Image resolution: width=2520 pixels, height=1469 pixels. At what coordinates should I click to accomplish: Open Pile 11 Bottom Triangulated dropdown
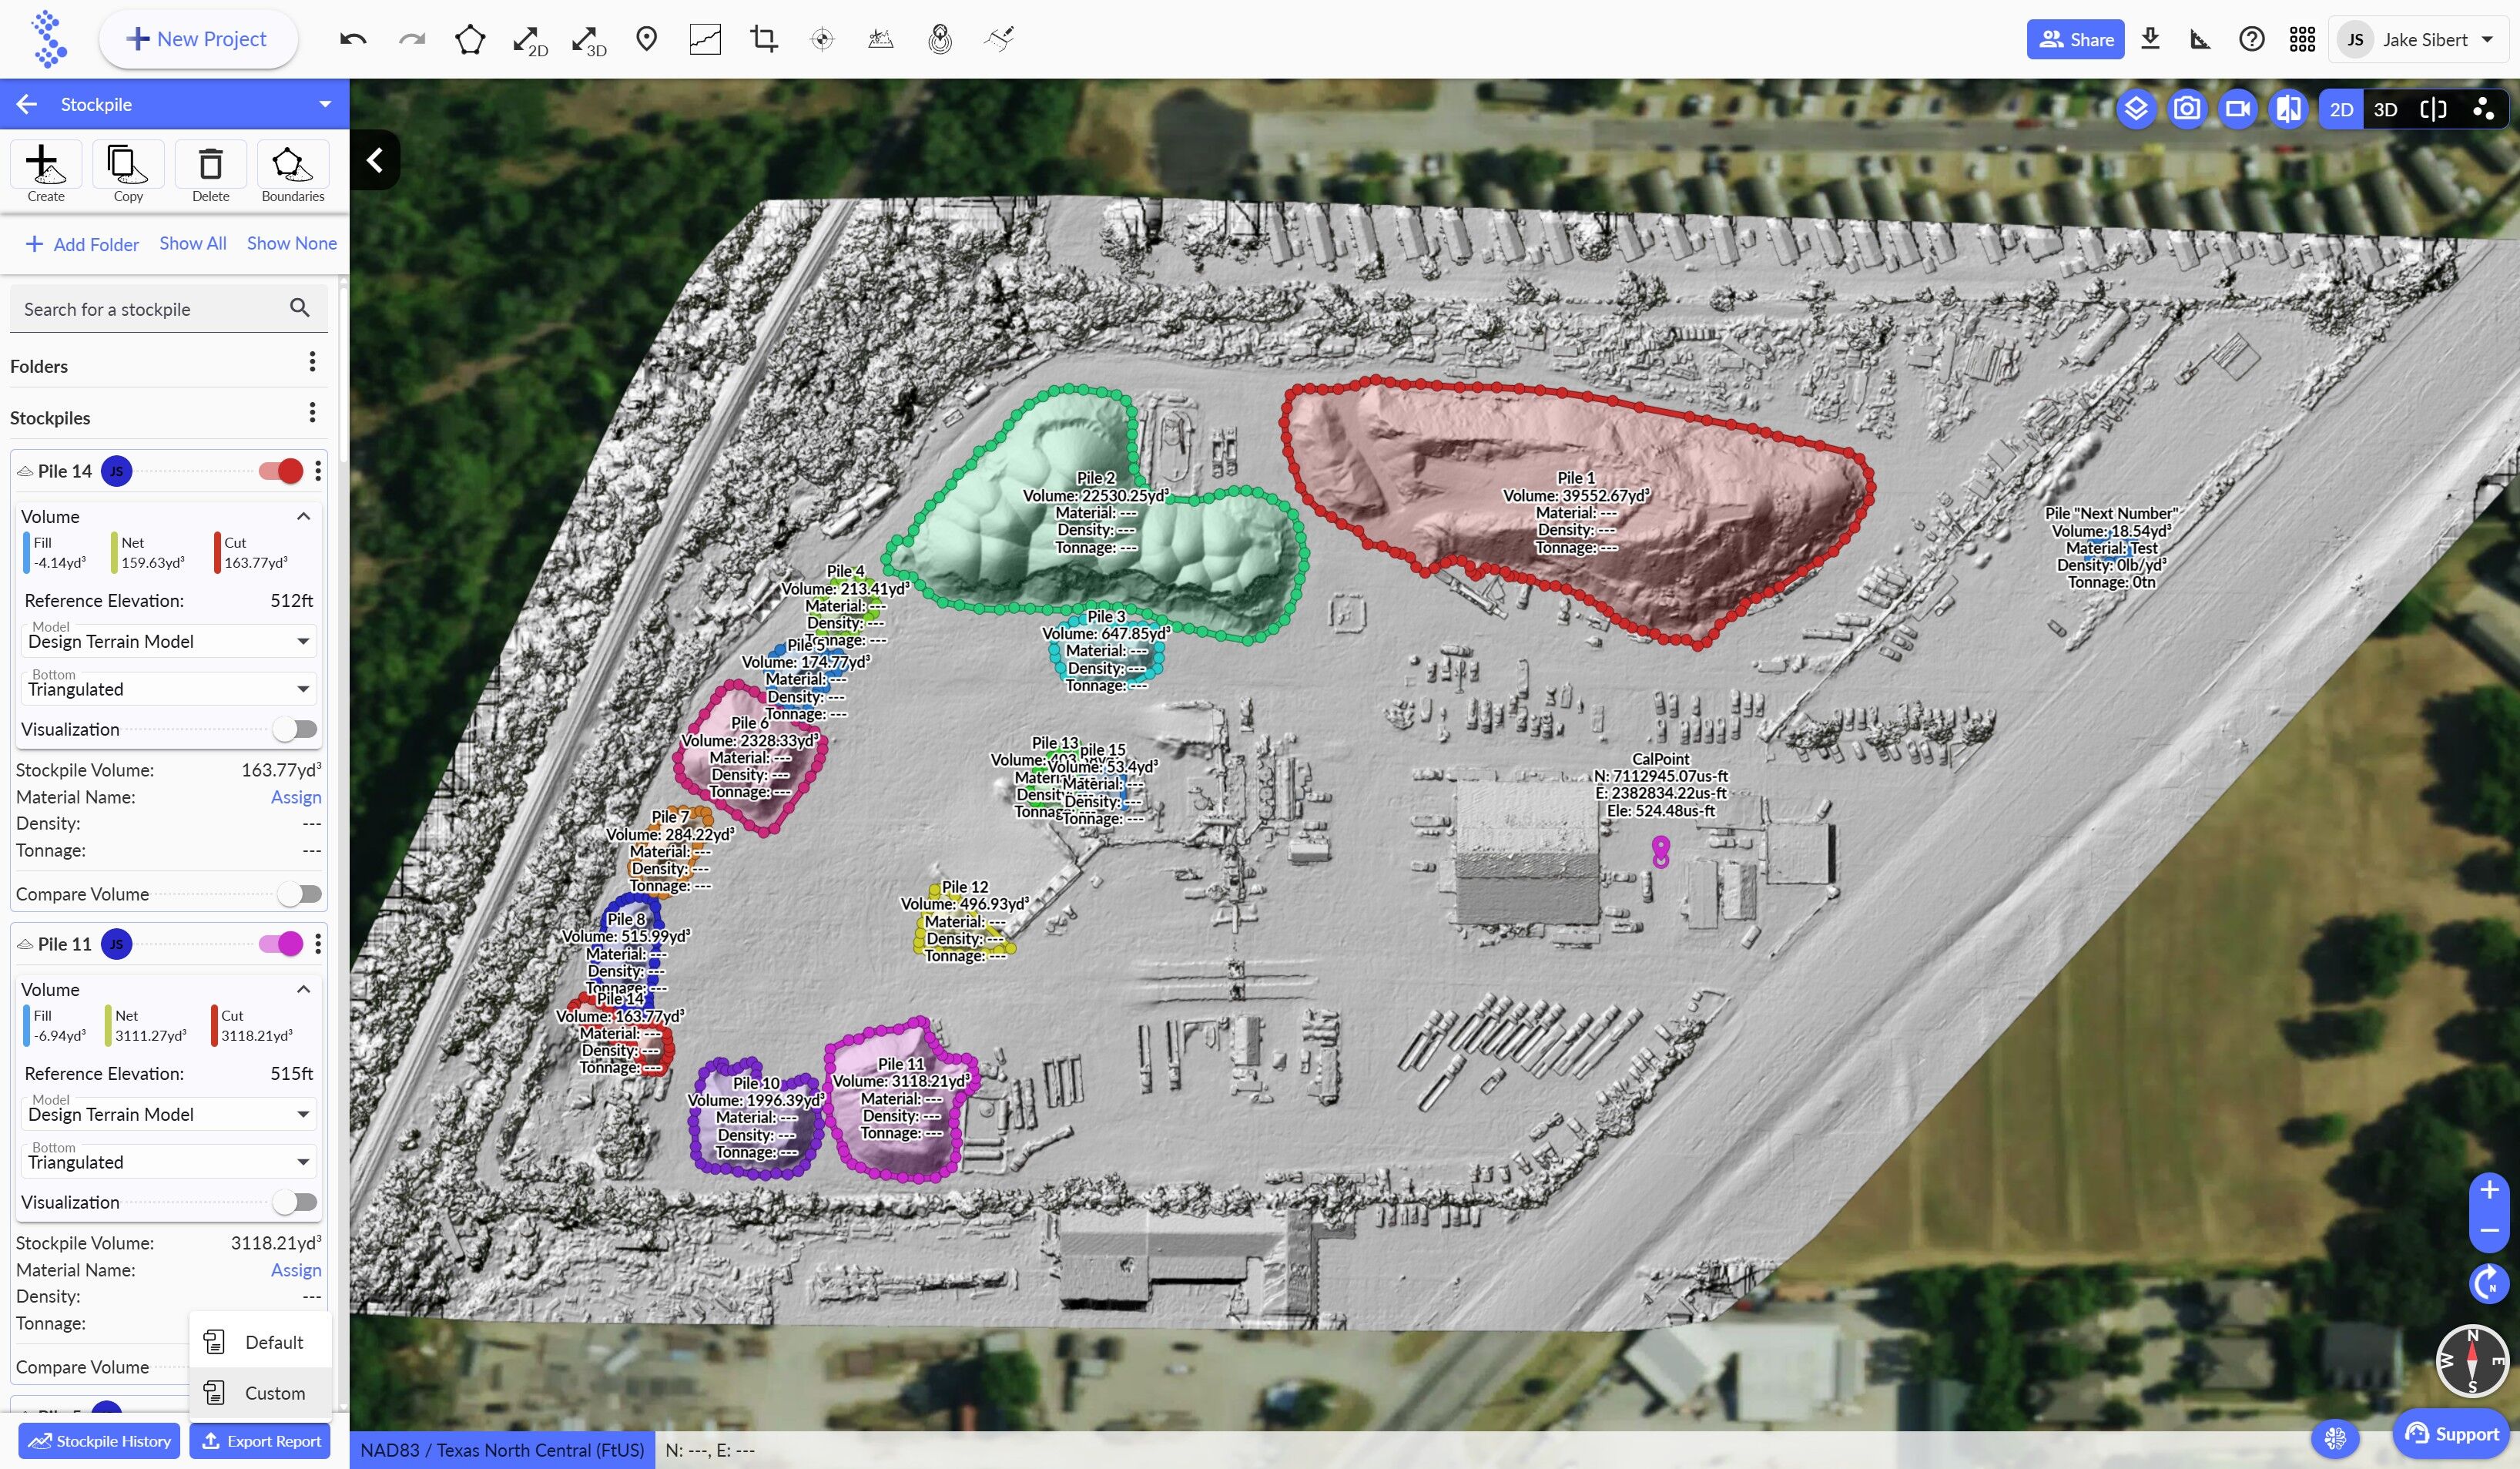[x=168, y=1162]
